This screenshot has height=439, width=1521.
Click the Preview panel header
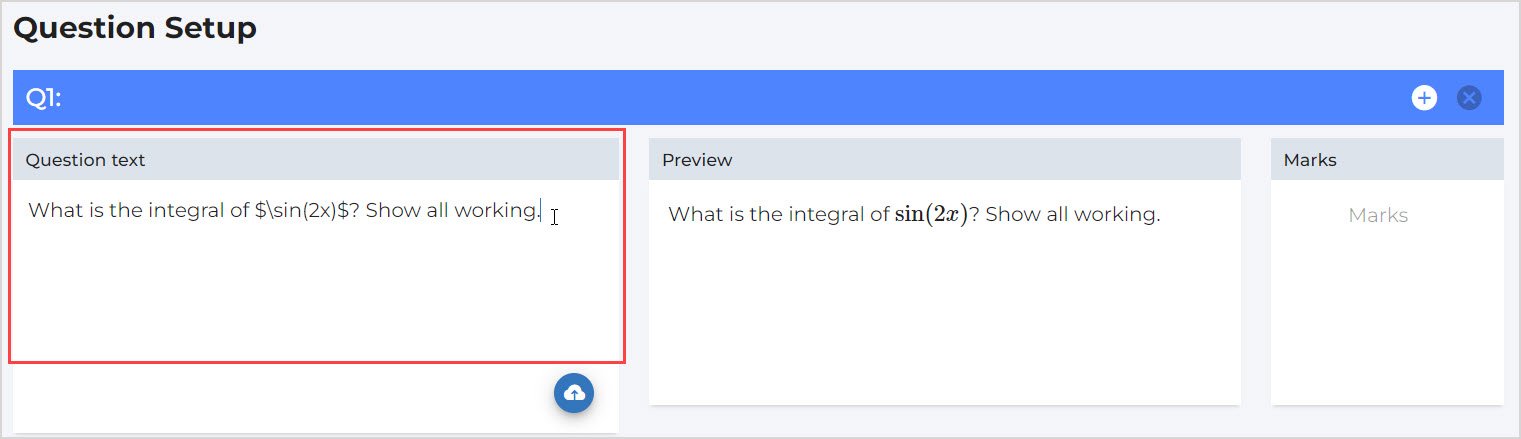tap(697, 160)
